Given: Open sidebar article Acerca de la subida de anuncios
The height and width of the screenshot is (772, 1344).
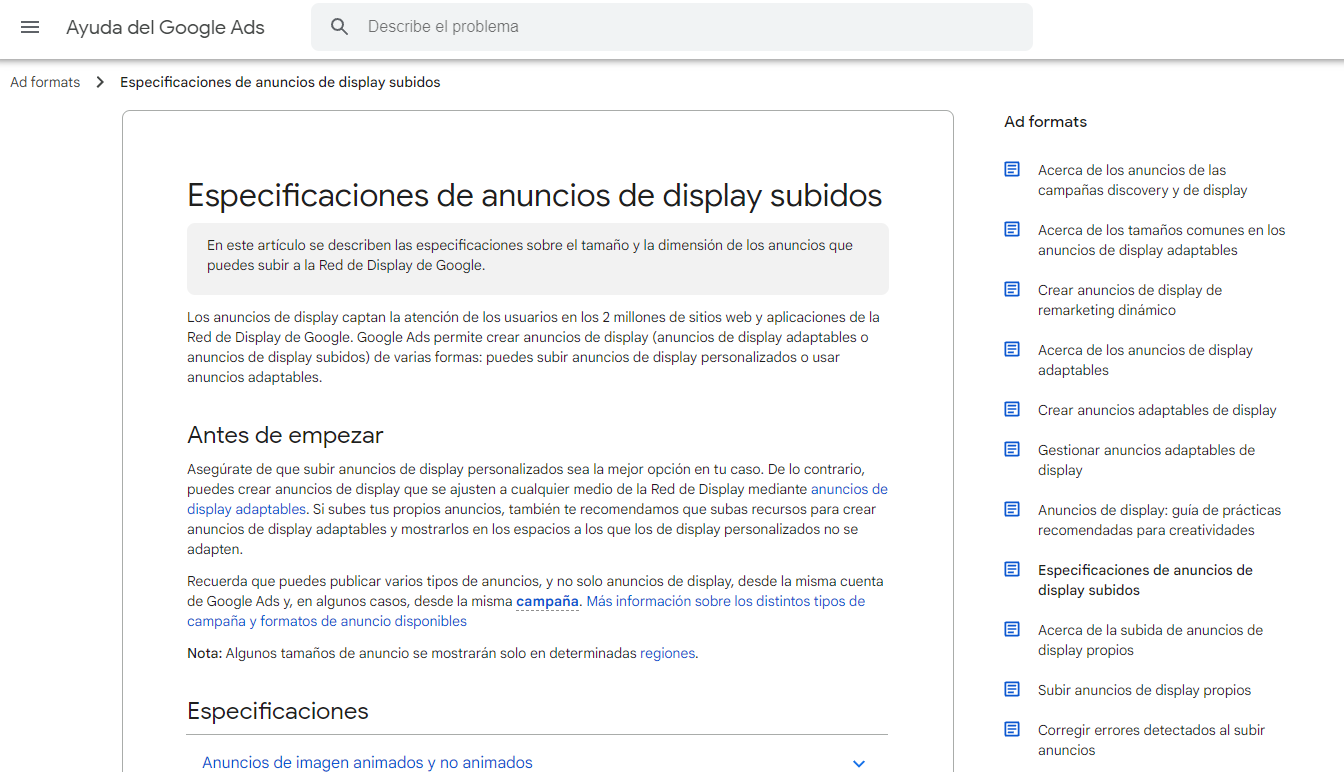Looking at the screenshot, I should click(x=1150, y=640).
